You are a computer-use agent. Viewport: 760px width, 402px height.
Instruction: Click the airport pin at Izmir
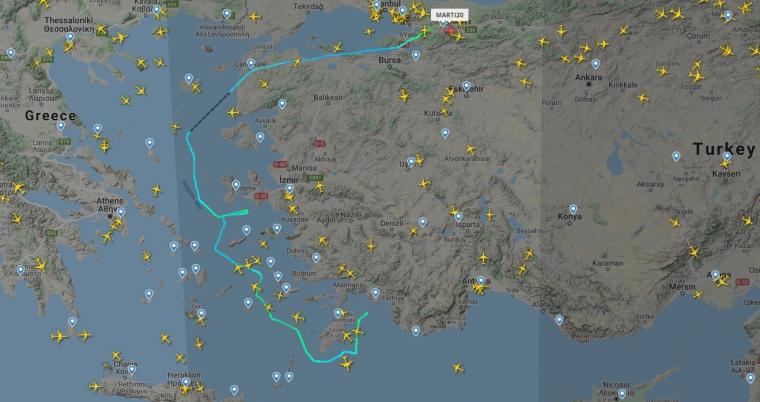289,188
